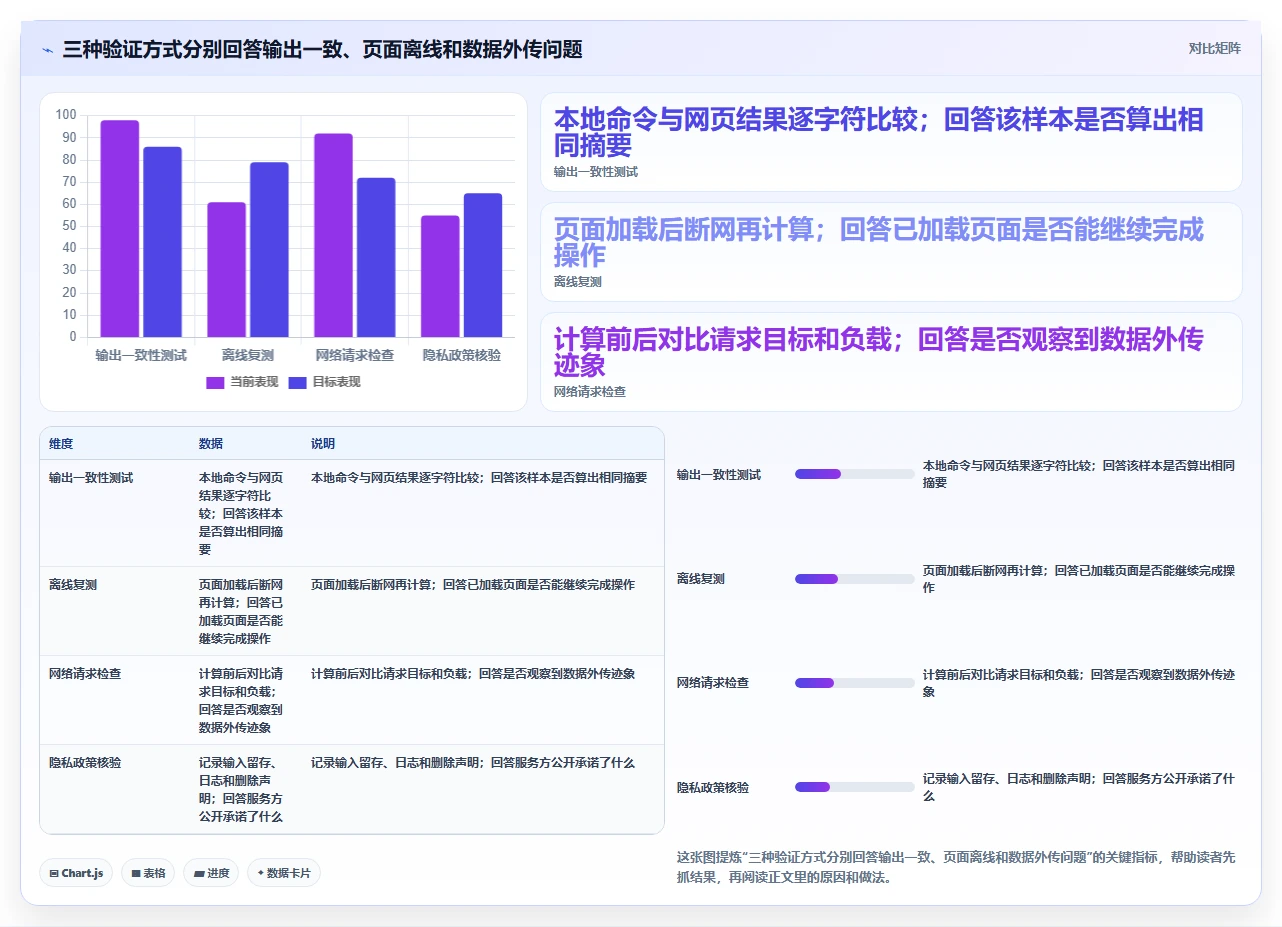Click the 离线复测 target-performance bar in chart
Screen dimensions: 1282x927
click(x=269, y=250)
